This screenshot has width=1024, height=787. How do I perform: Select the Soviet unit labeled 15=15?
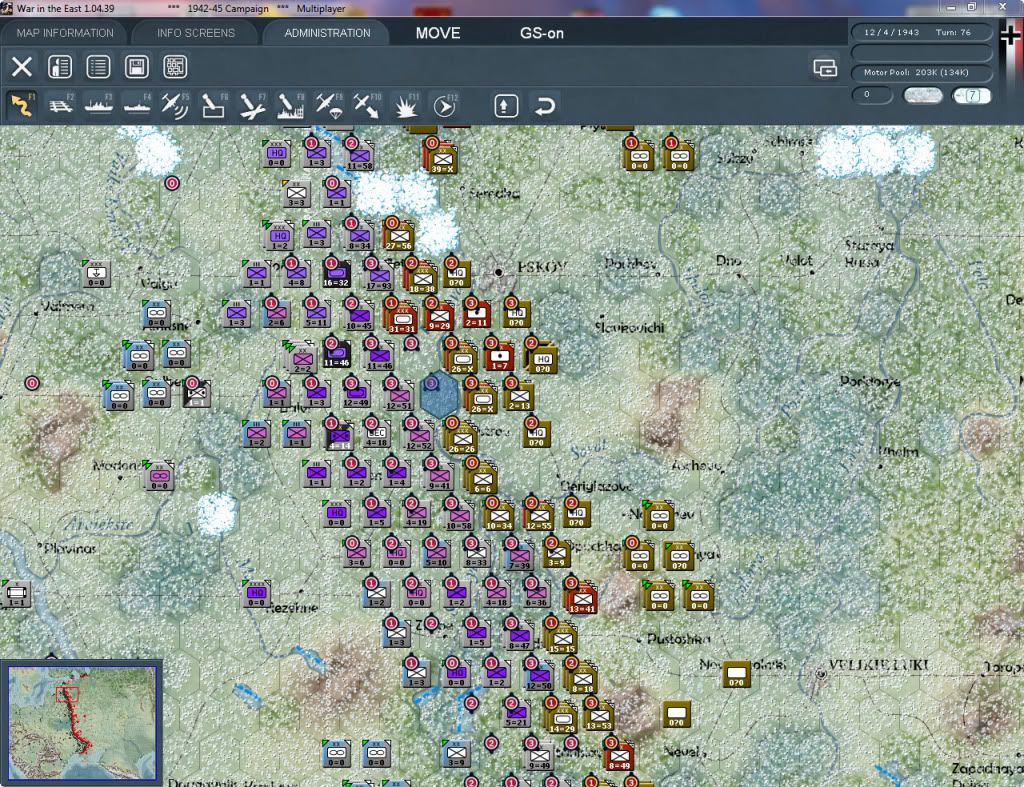tap(562, 639)
